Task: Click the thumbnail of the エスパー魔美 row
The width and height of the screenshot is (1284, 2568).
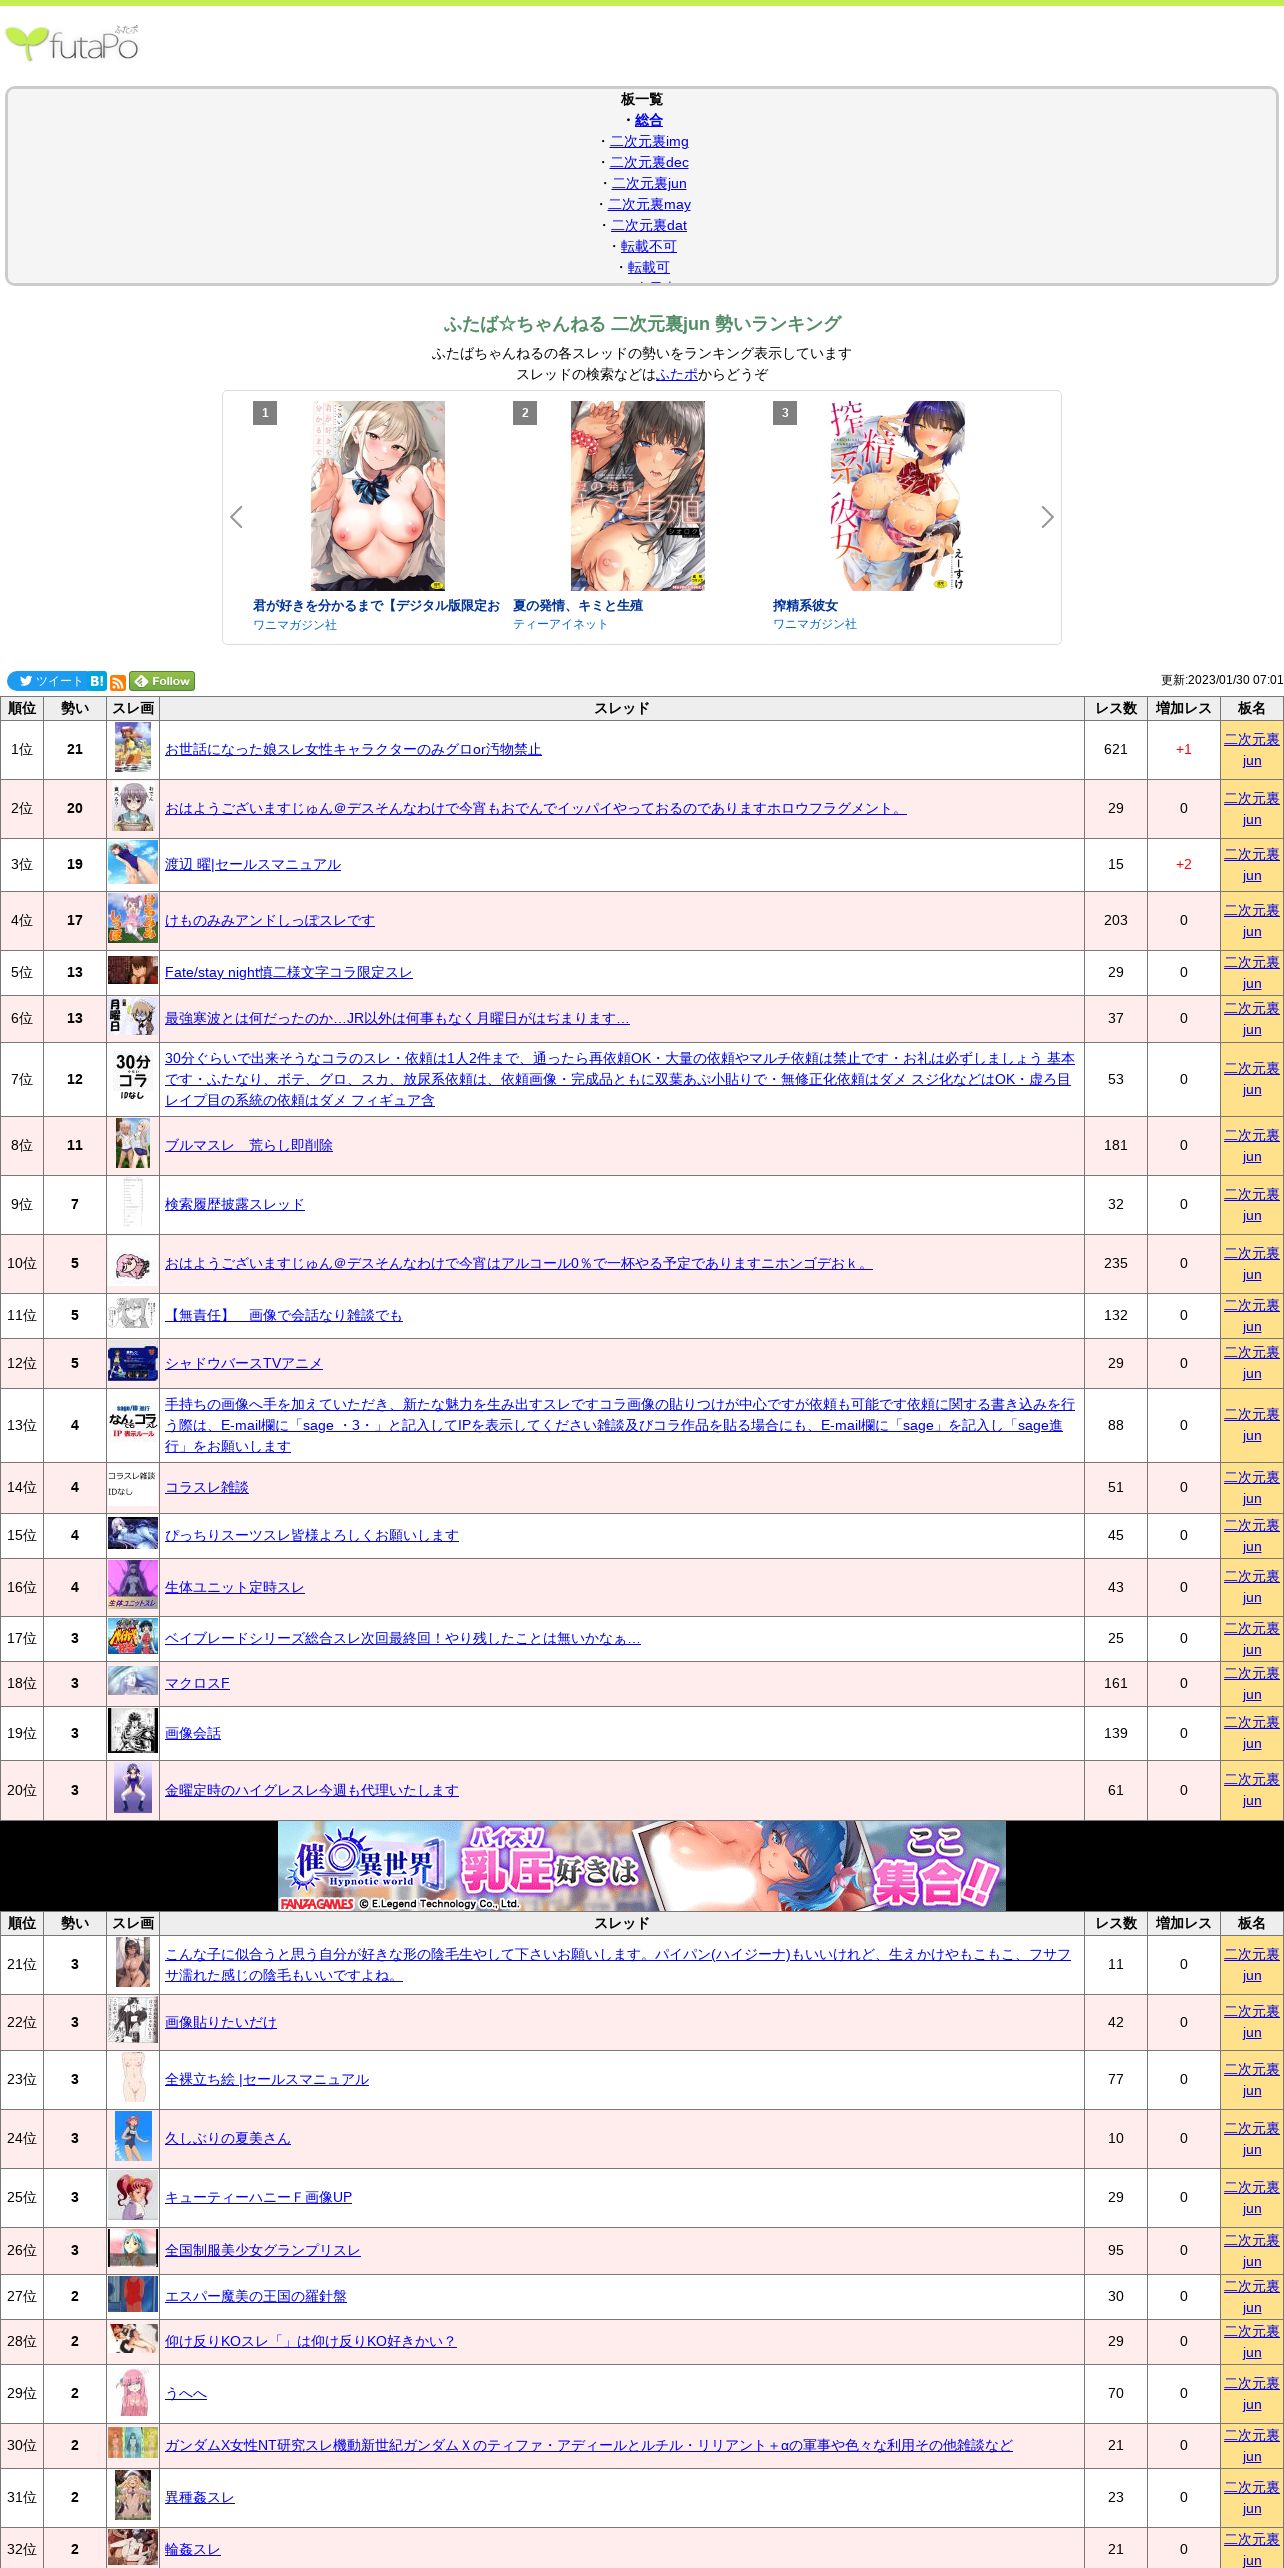Action: (133, 2294)
